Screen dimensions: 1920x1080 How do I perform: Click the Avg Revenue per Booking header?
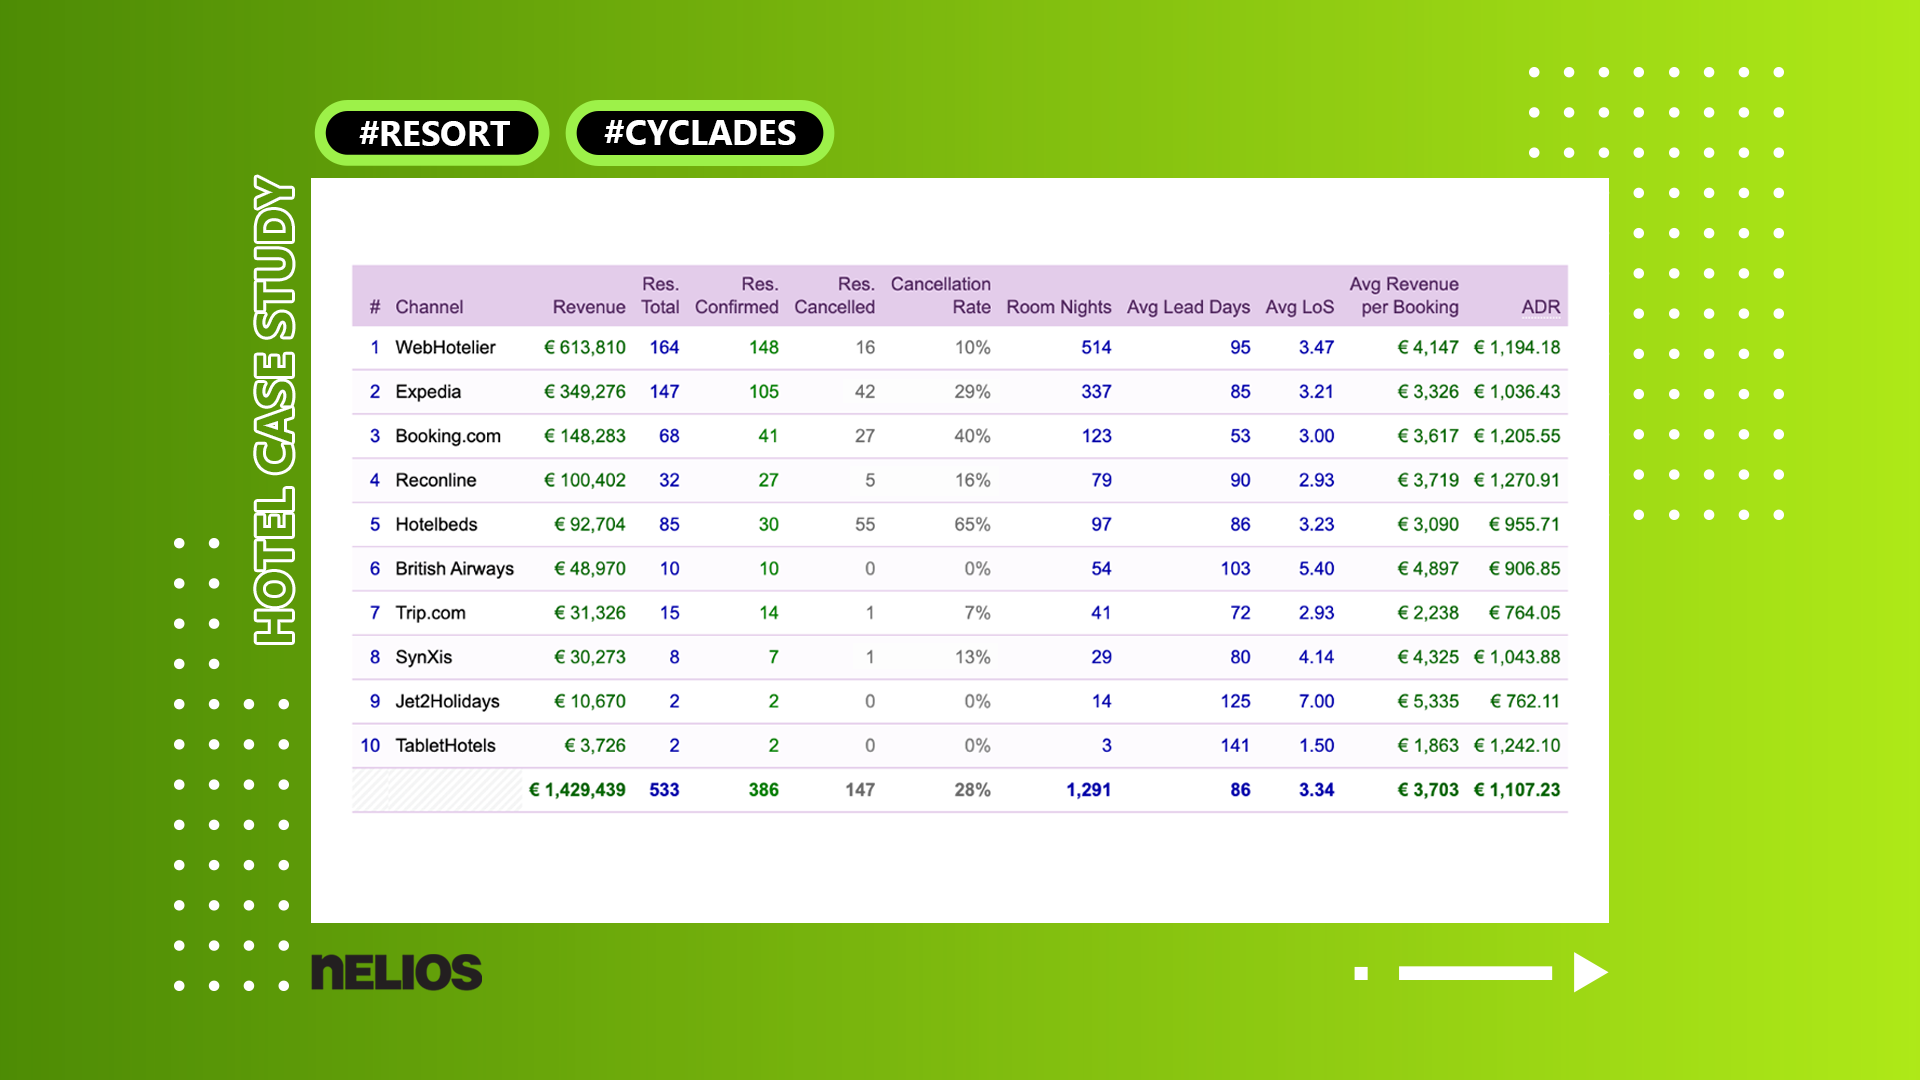point(1404,296)
